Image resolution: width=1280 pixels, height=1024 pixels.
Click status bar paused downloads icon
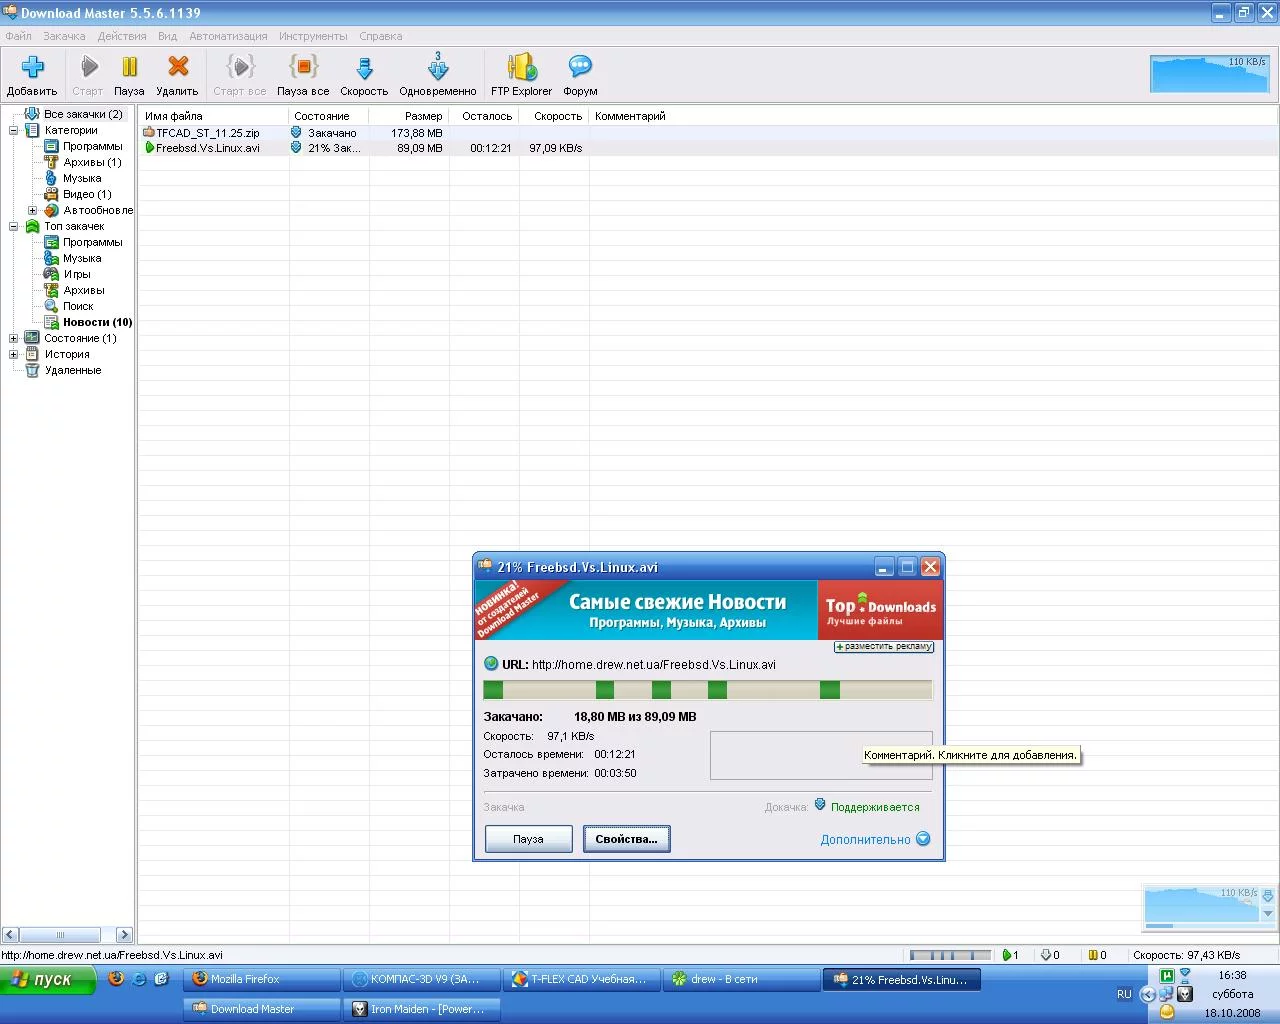coord(1093,955)
